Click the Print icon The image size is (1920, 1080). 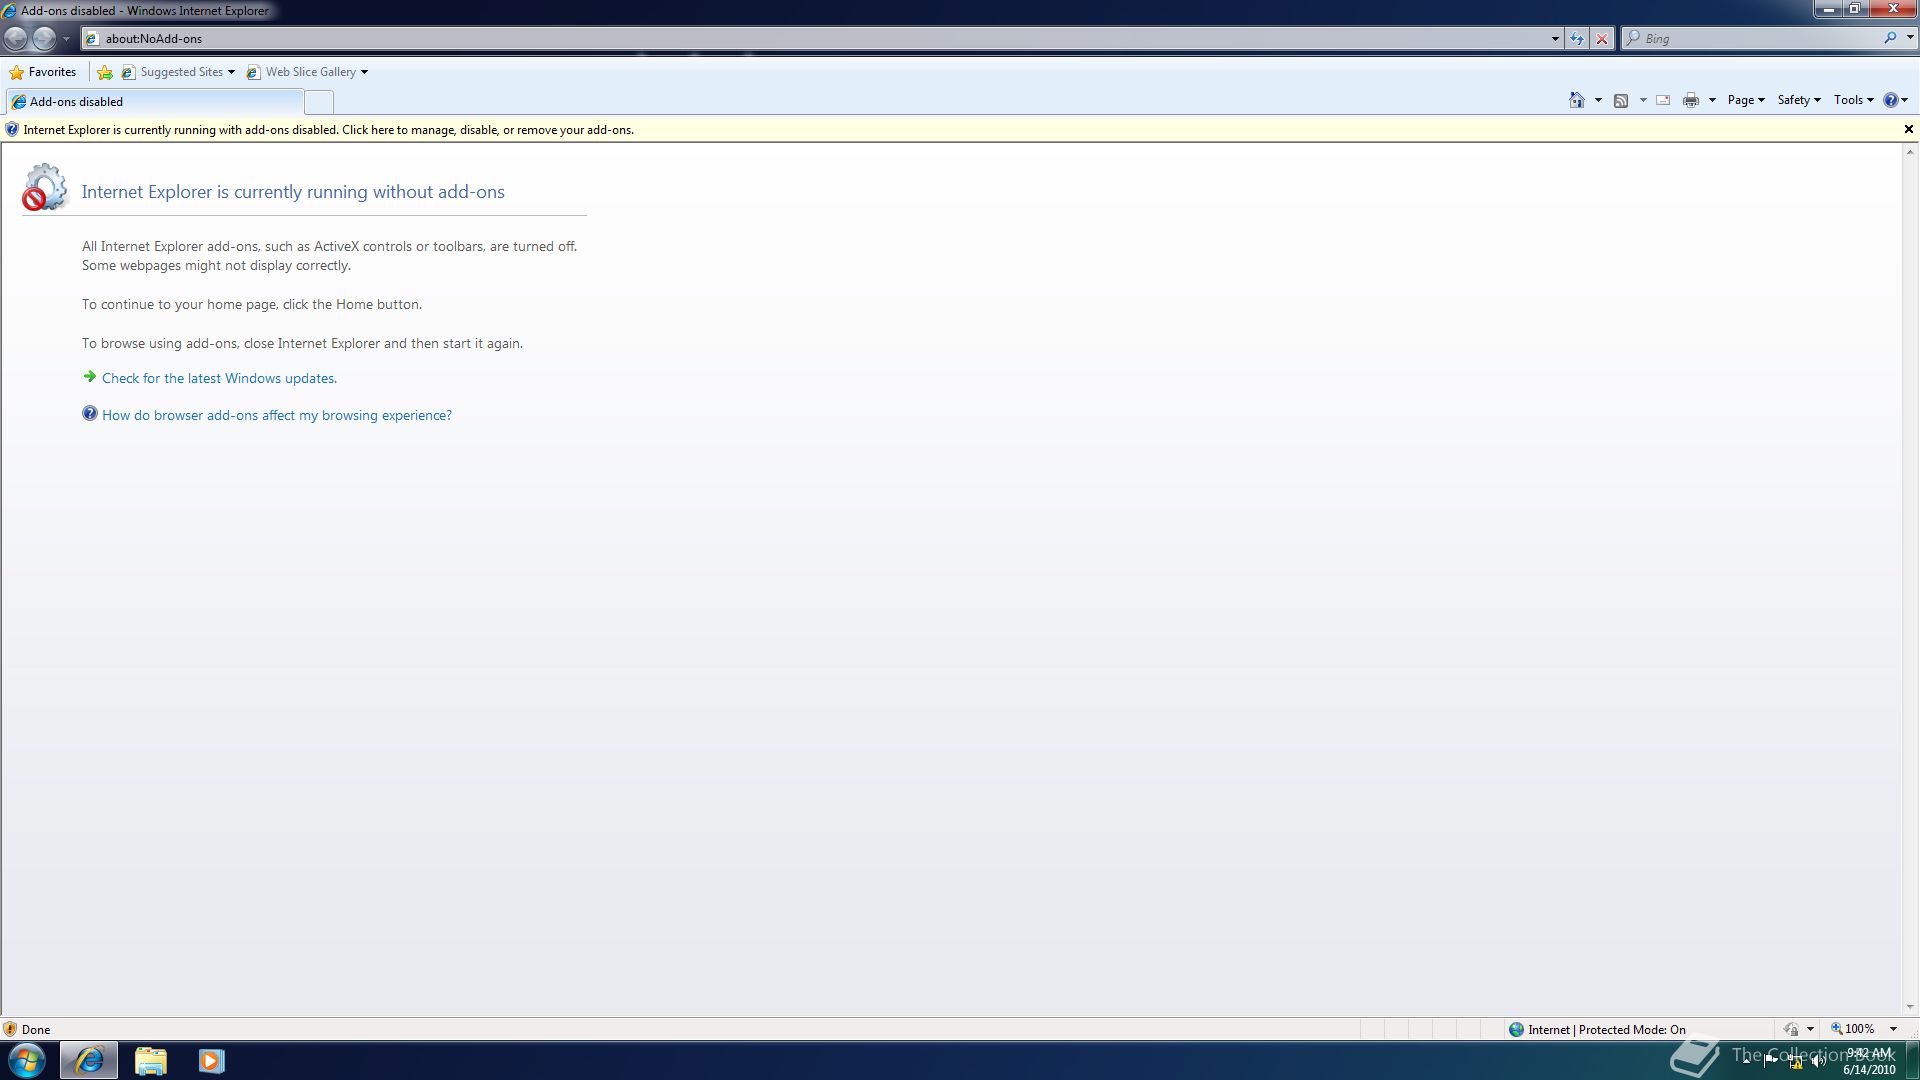pyautogui.click(x=1690, y=100)
